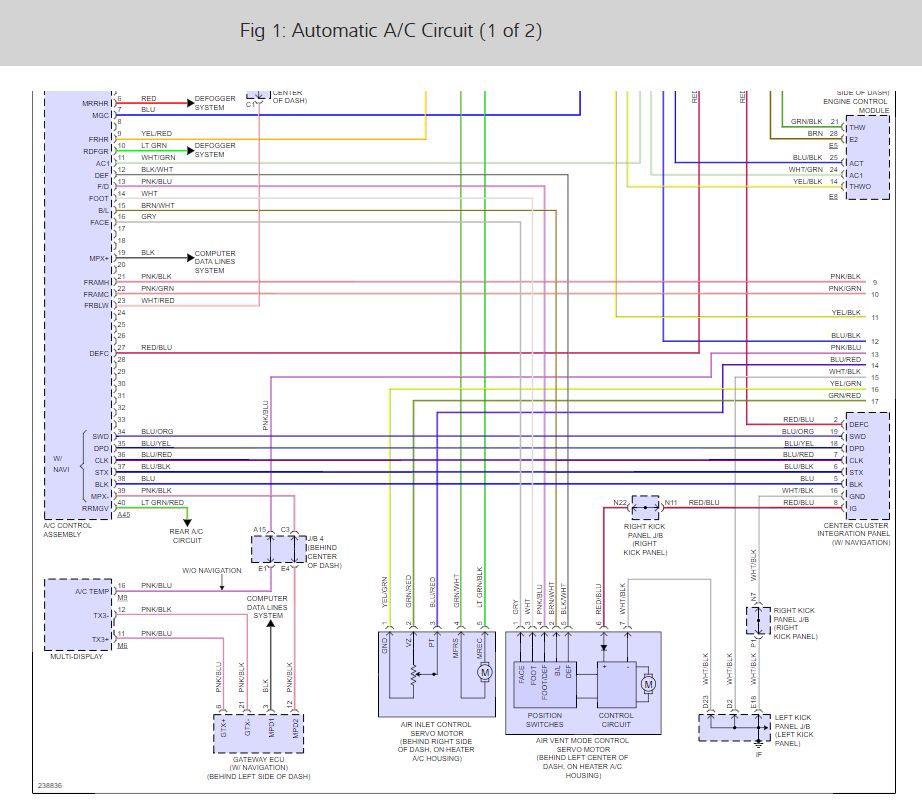Click the BRN/WHT wire label at pin 15
The height and width of the screenshot is (801, 922).
point(158,205)
